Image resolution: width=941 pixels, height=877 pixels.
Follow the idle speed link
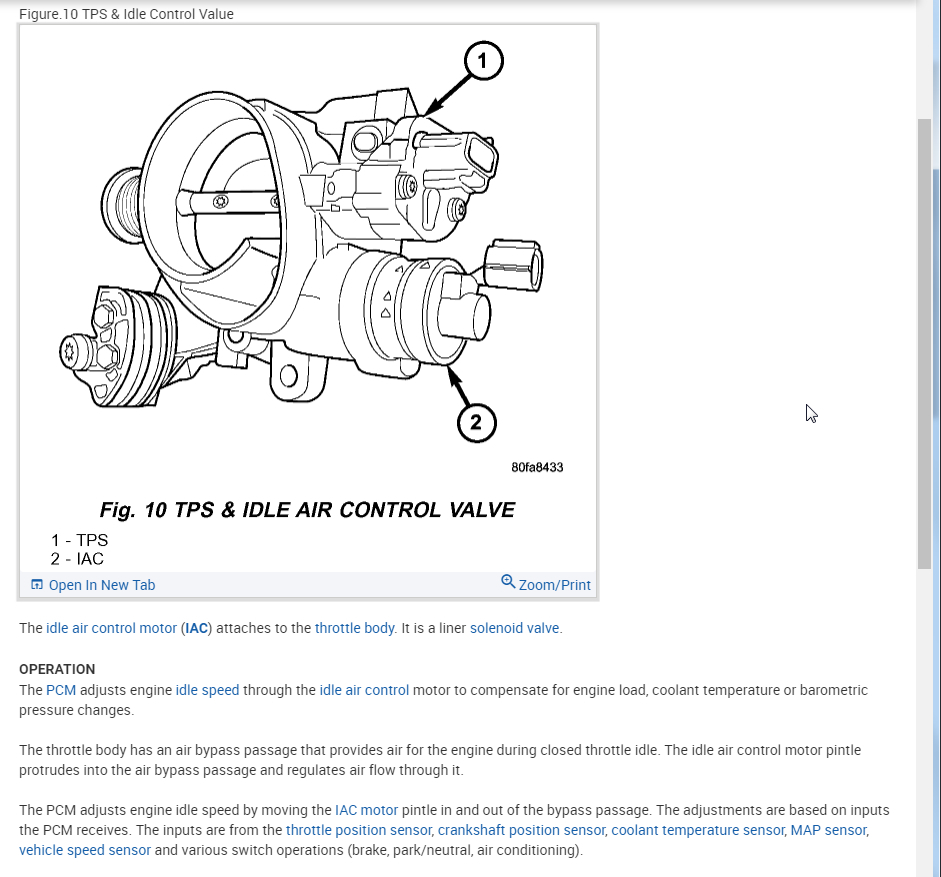(207, 690)
